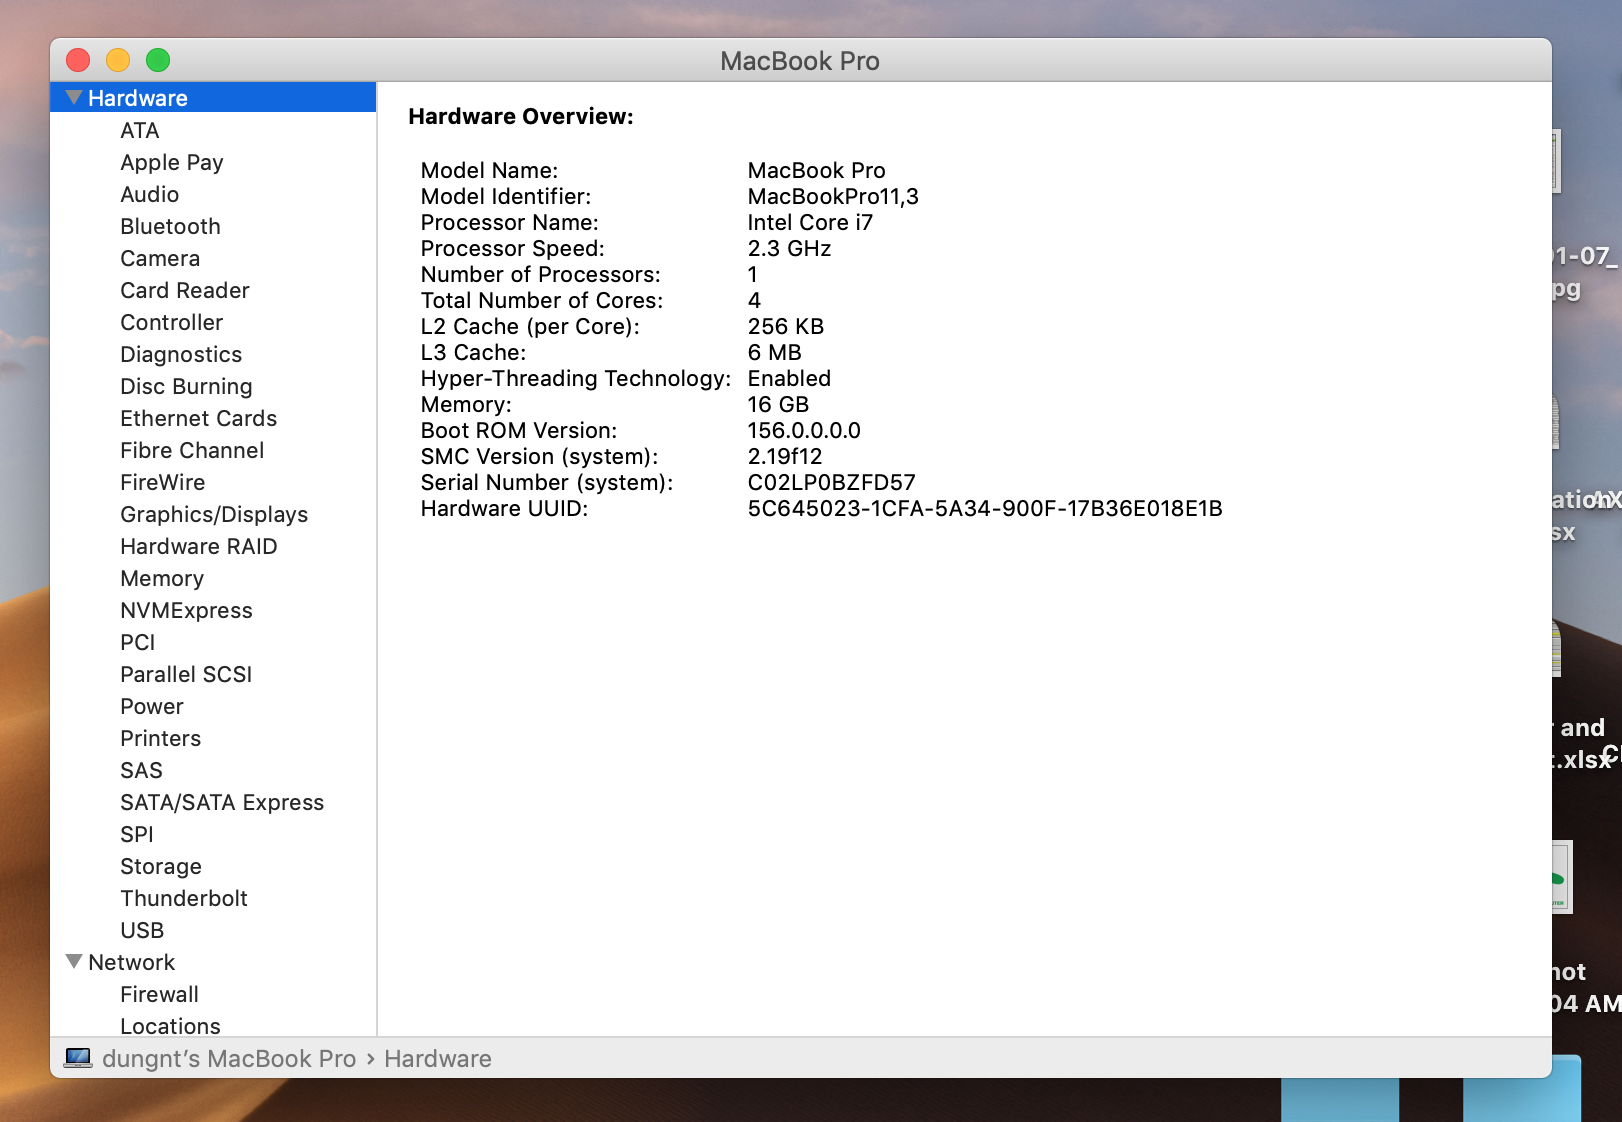Click the MacBook icon in path bar
Viewport: 1622px width, 1122px height.
coord(78,1058)
